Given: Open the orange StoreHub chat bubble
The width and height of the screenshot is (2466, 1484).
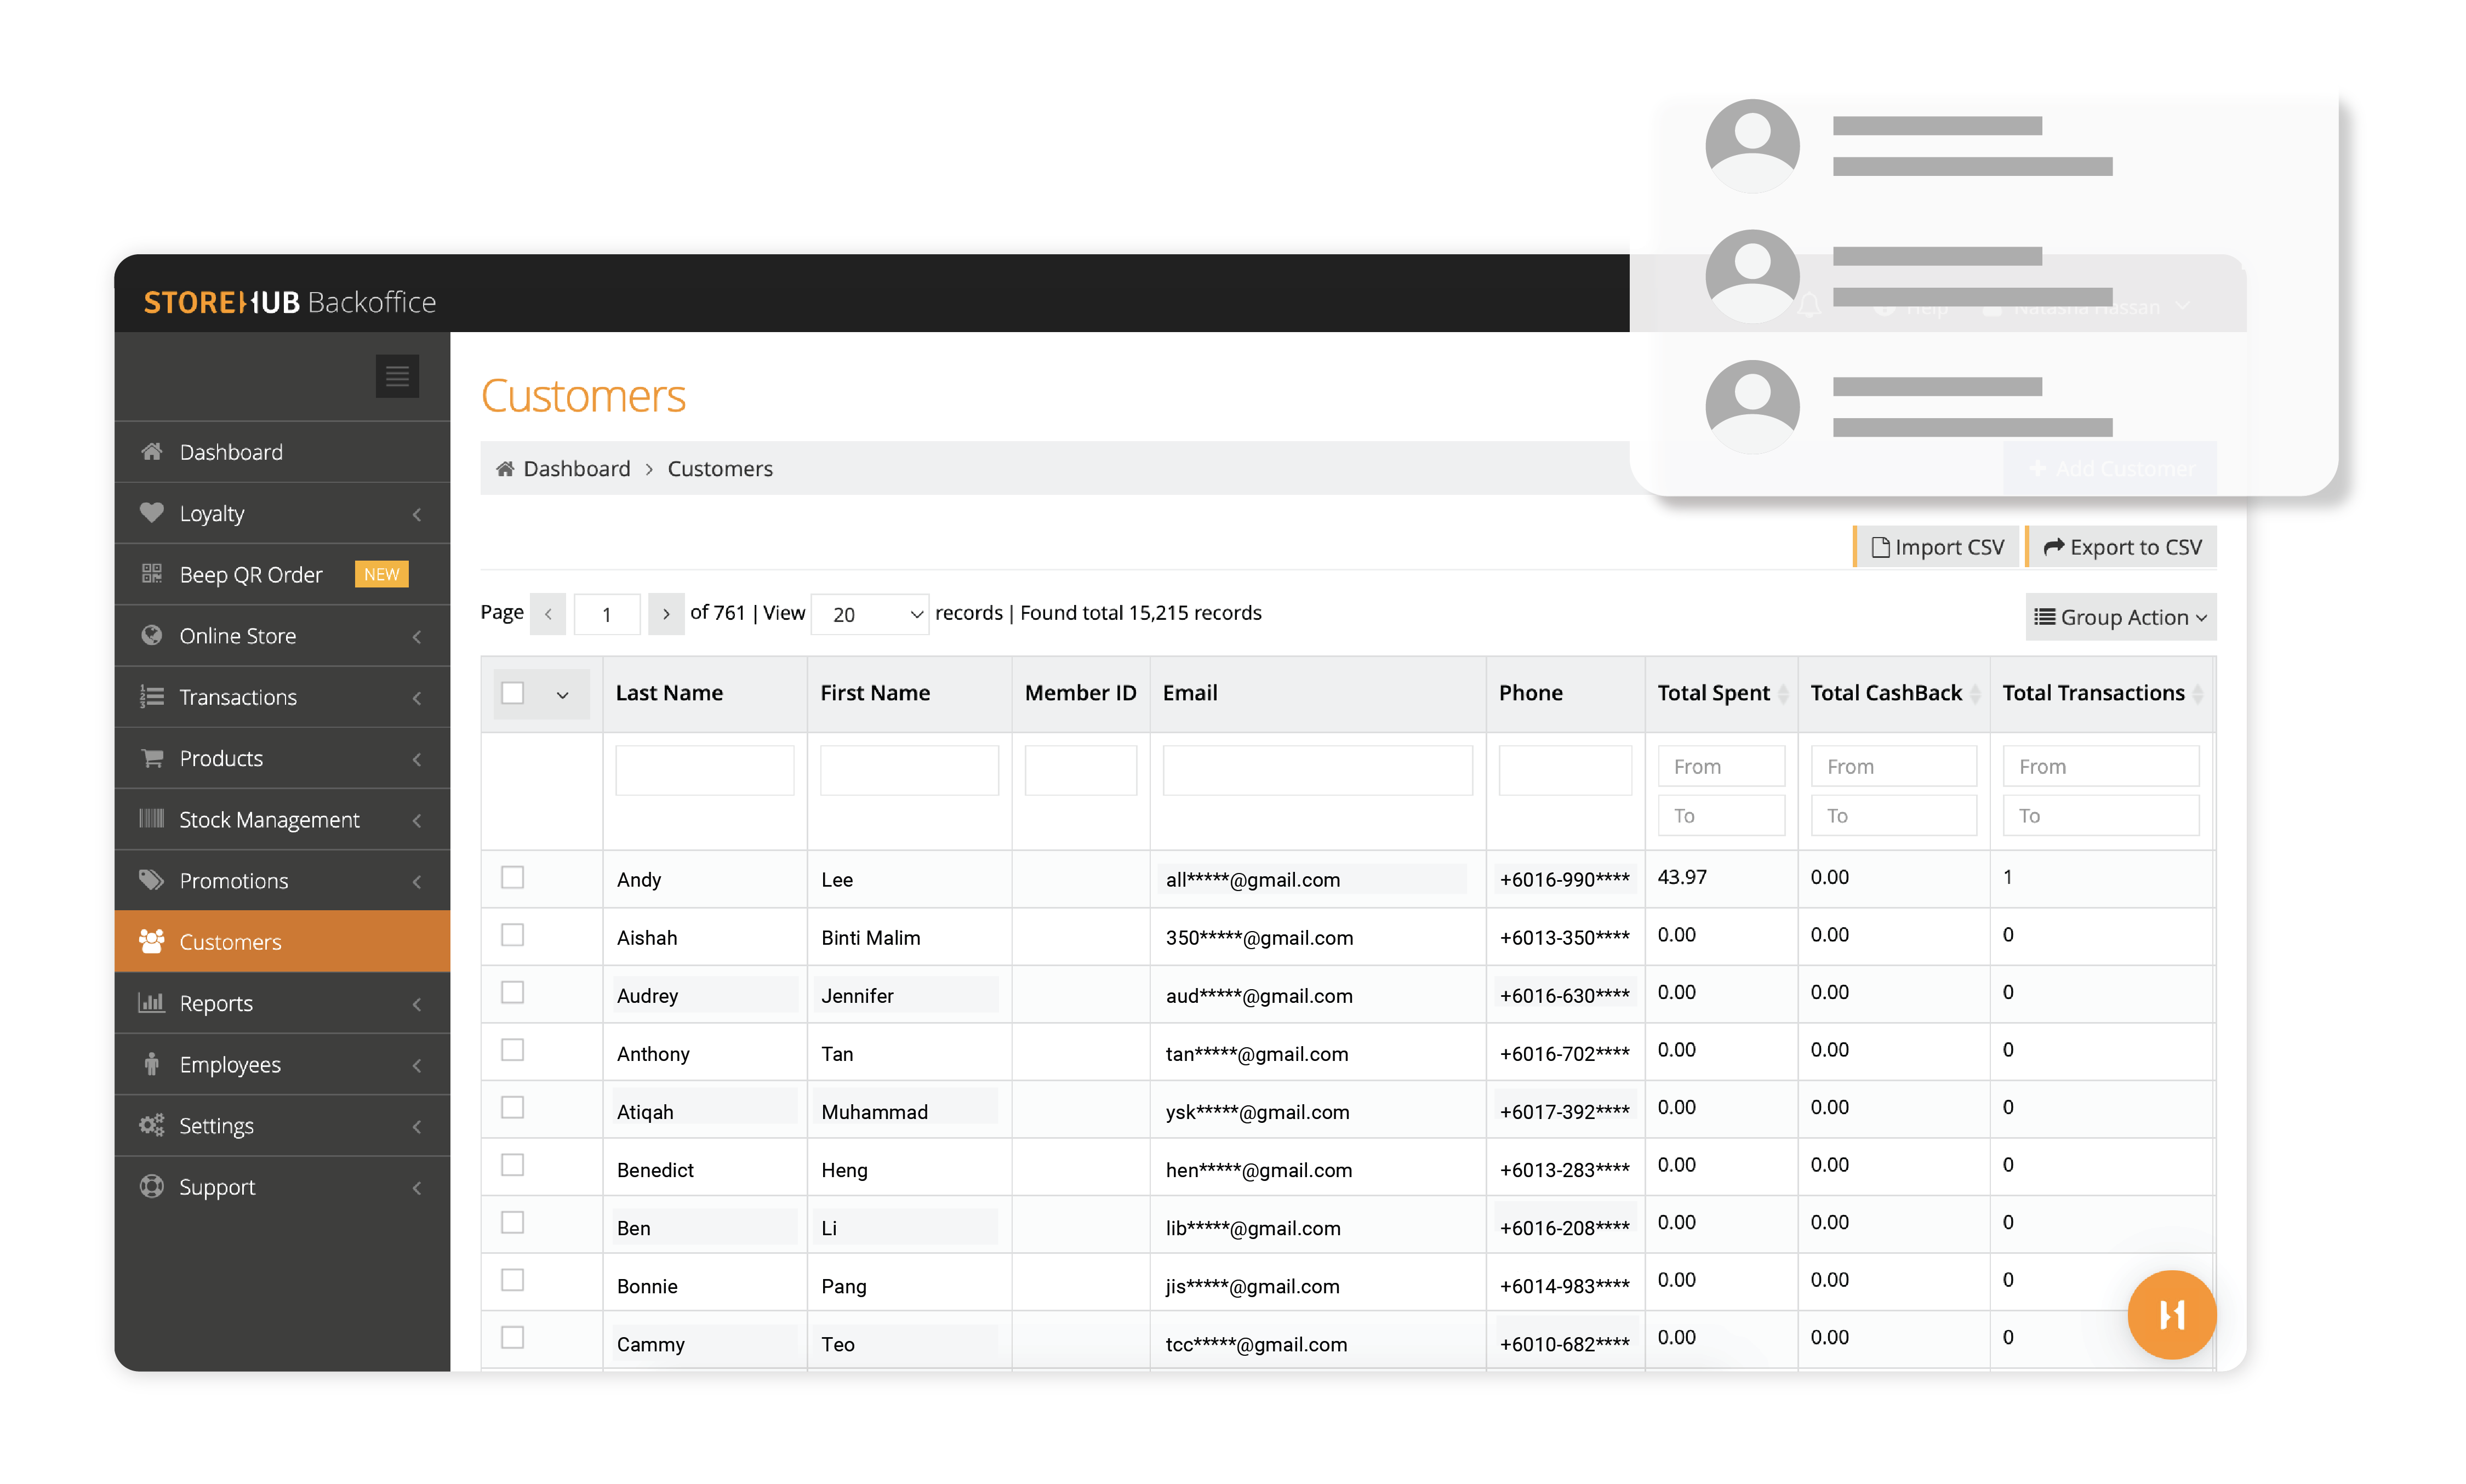Looking at the screenshot, I should (2171, 1314).
